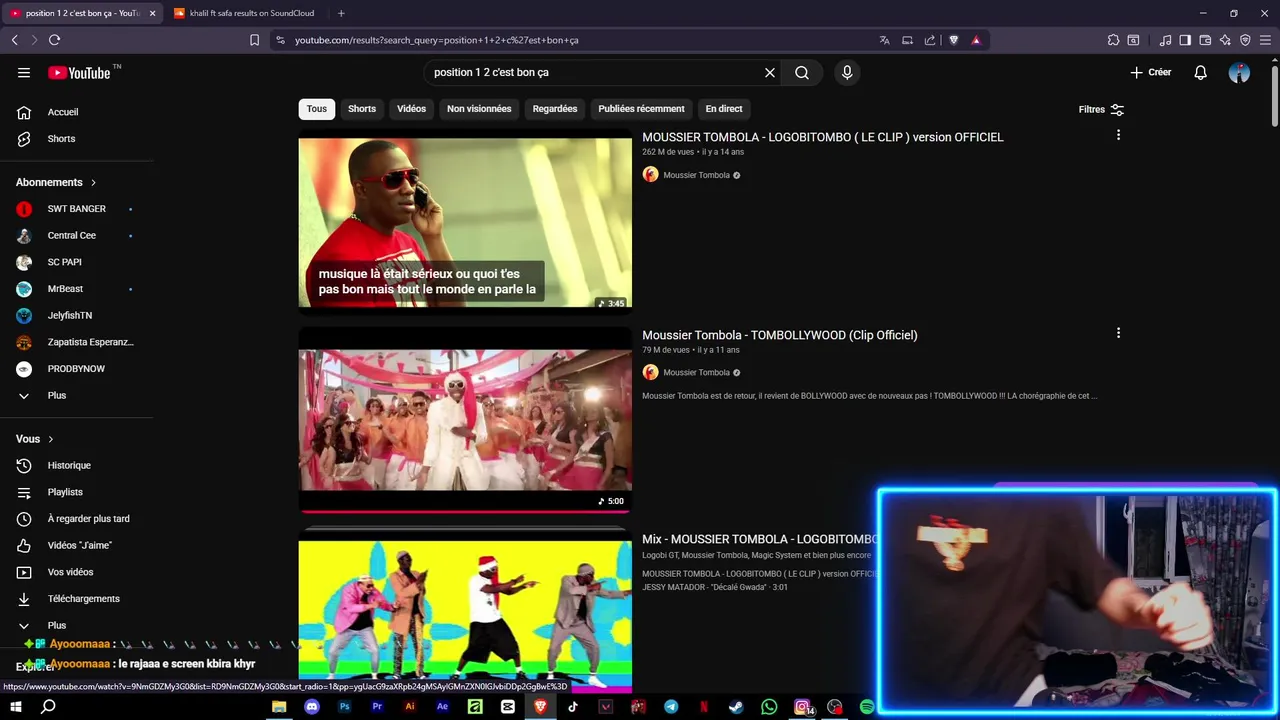
Task: Click the browser address bar URL
Action: coord(437,40)
